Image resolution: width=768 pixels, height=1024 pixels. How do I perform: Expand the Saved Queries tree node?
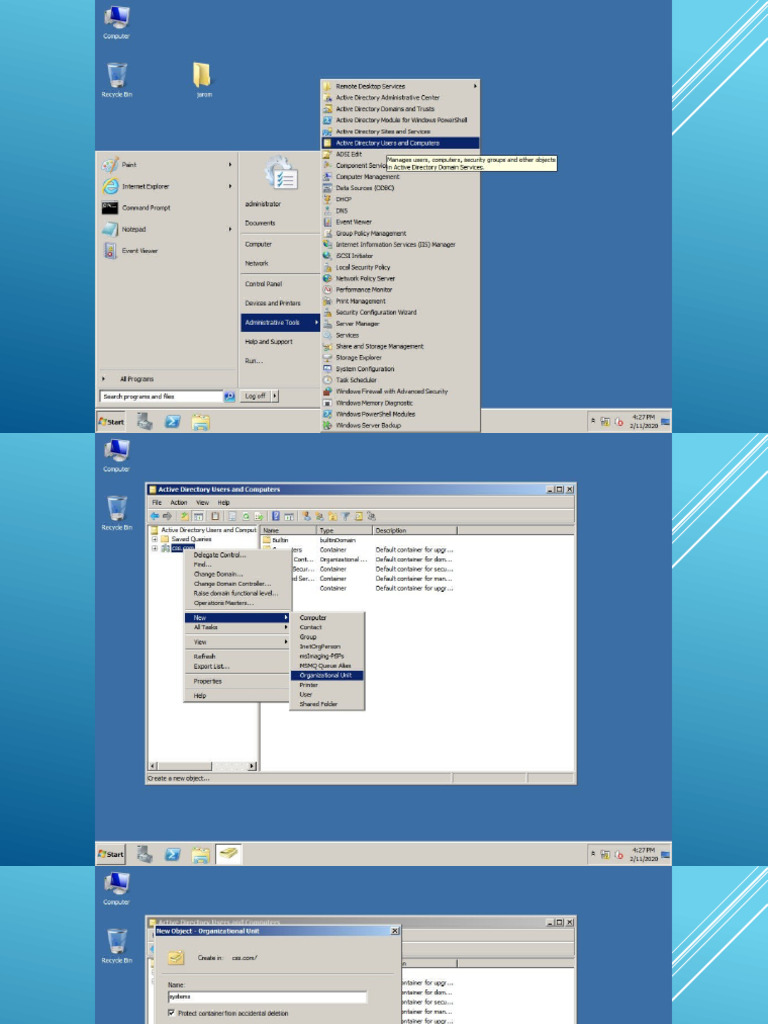click(154, 539)
